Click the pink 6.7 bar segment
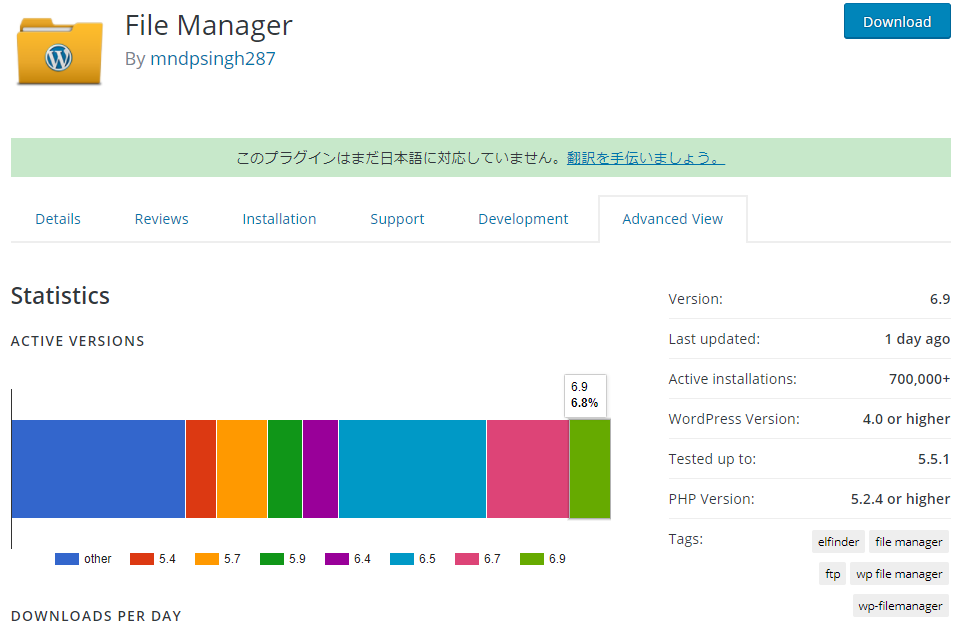Viewport: 961px width, 630px height. [528, 469]
